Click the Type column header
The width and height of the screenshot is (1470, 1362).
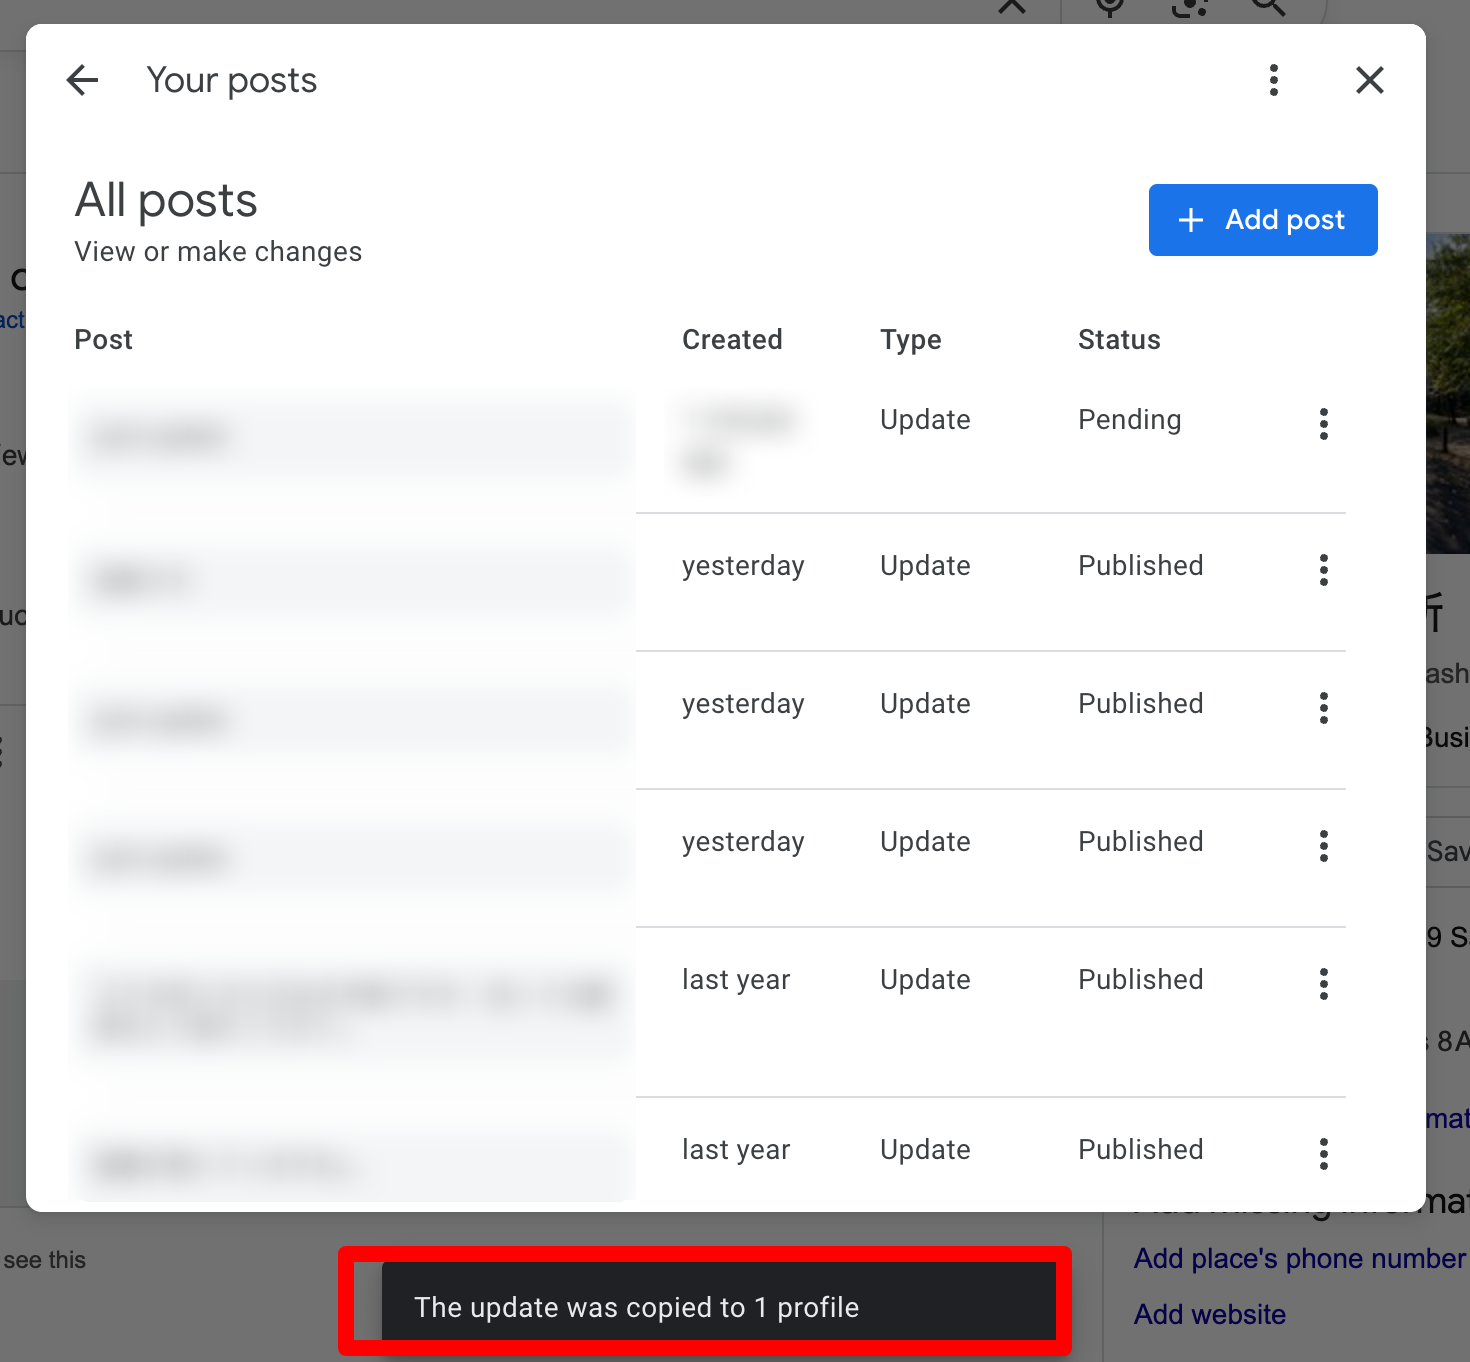point(910,340)
